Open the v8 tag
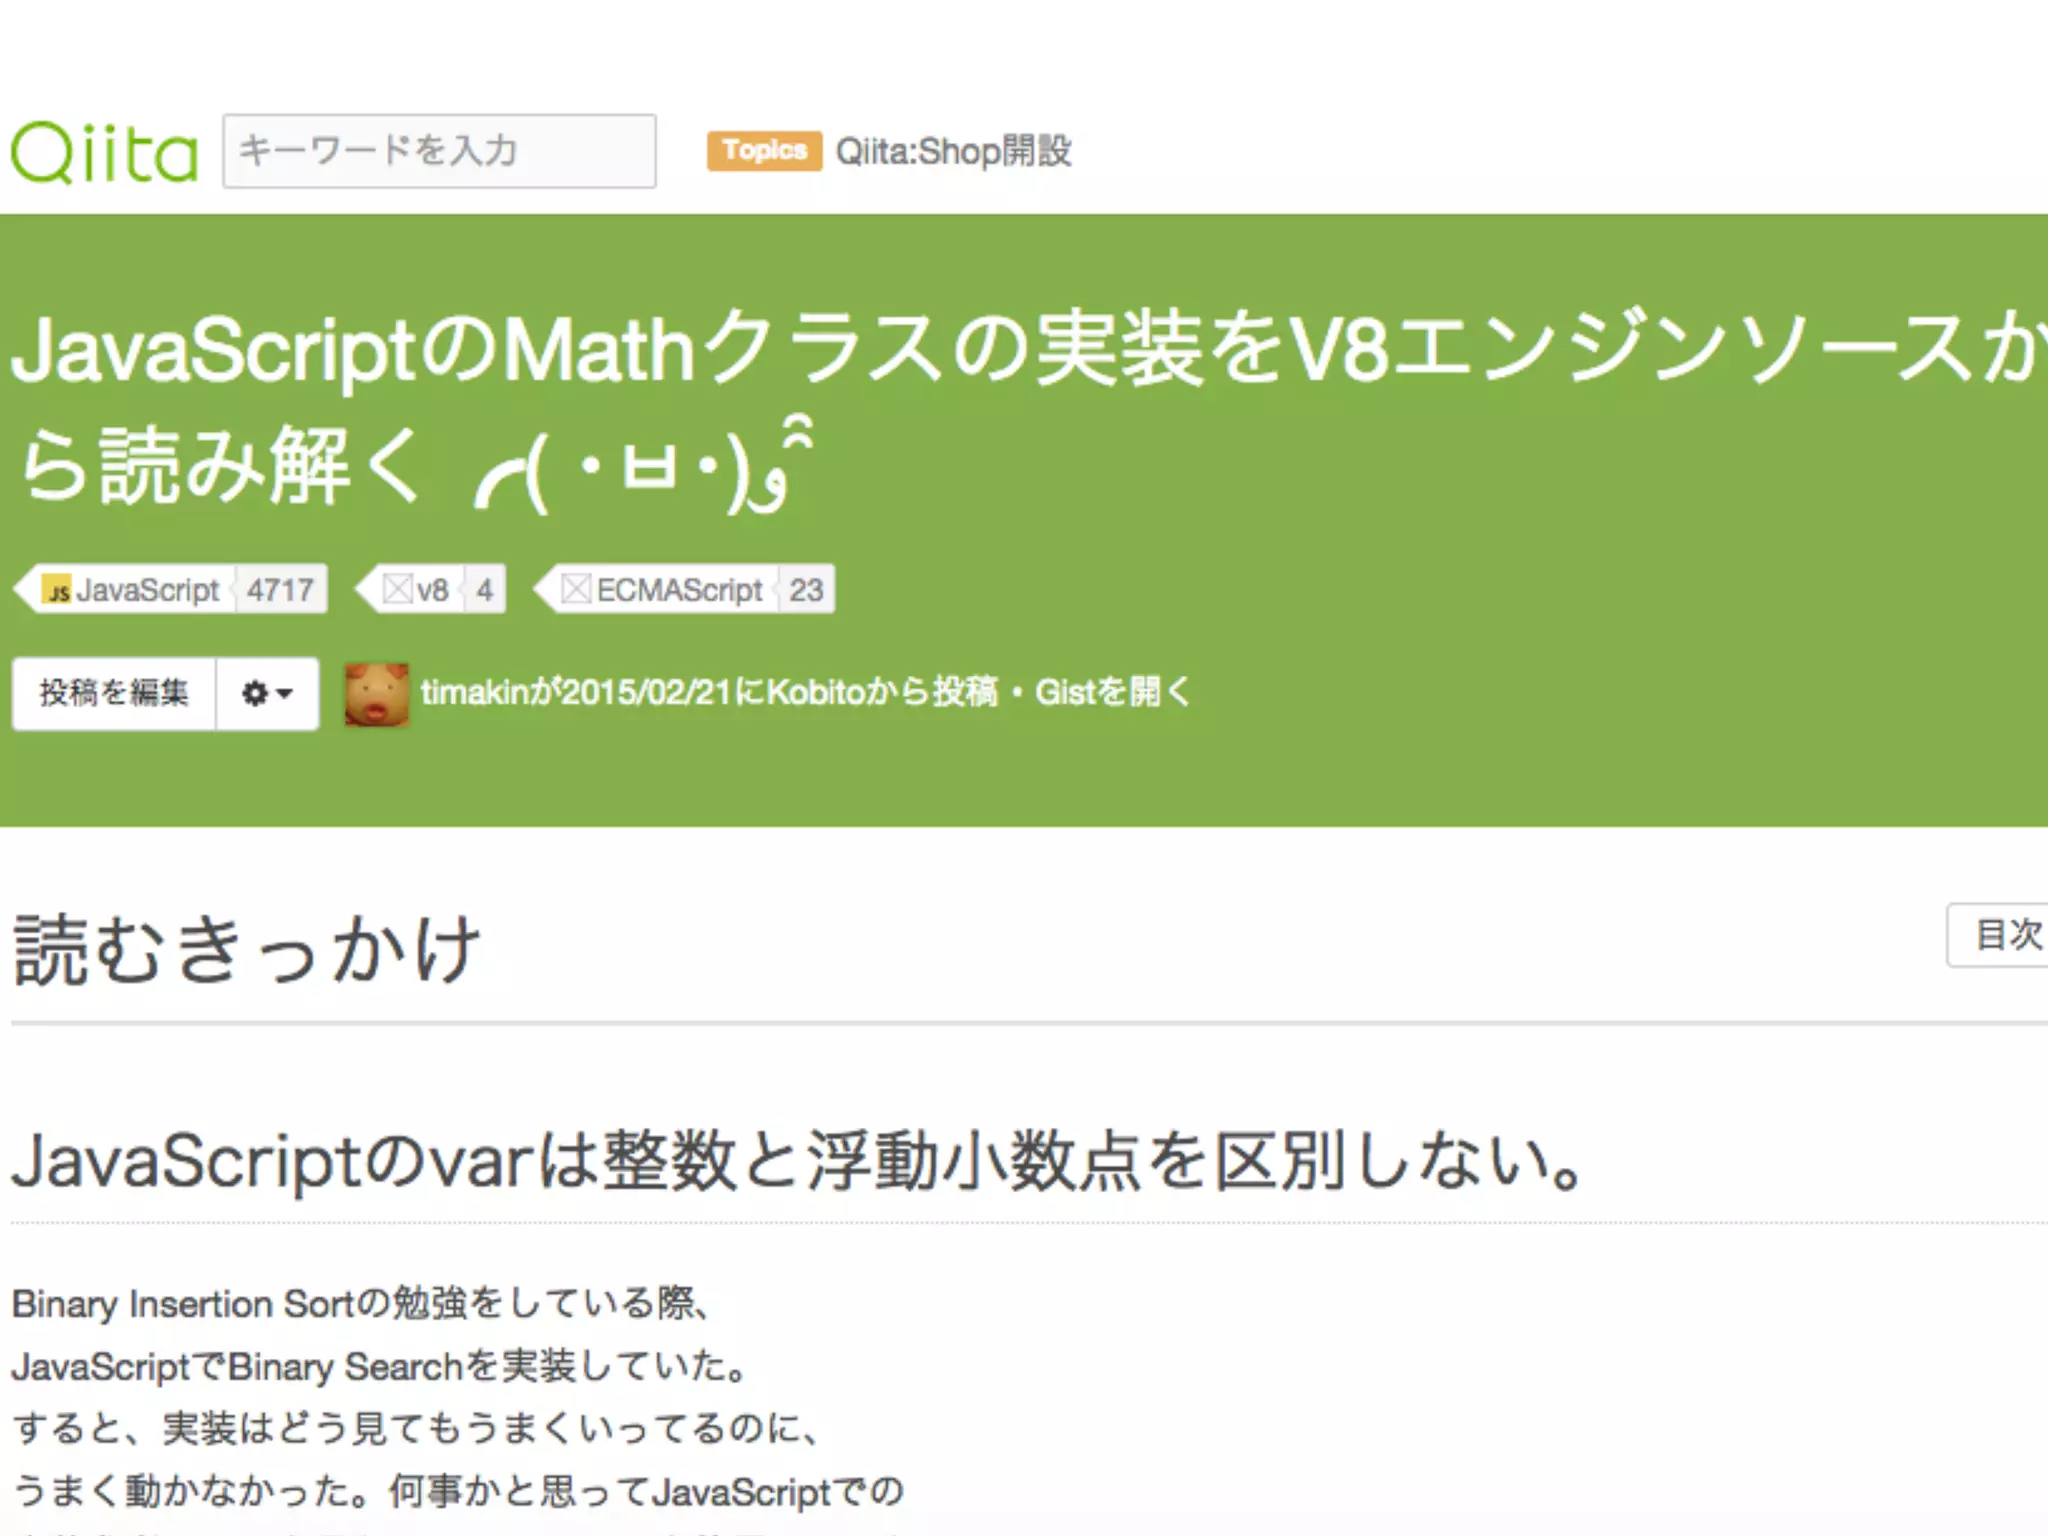The height and width of the screenshot is (1536, 2048). point(433,591)
